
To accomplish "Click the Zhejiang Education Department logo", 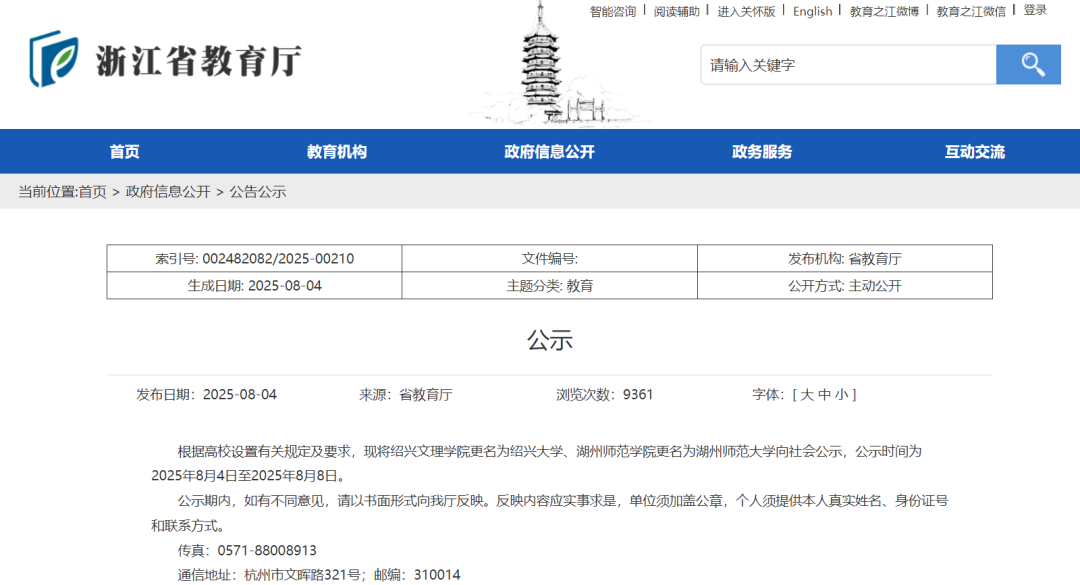I will [x=166, y=60].
